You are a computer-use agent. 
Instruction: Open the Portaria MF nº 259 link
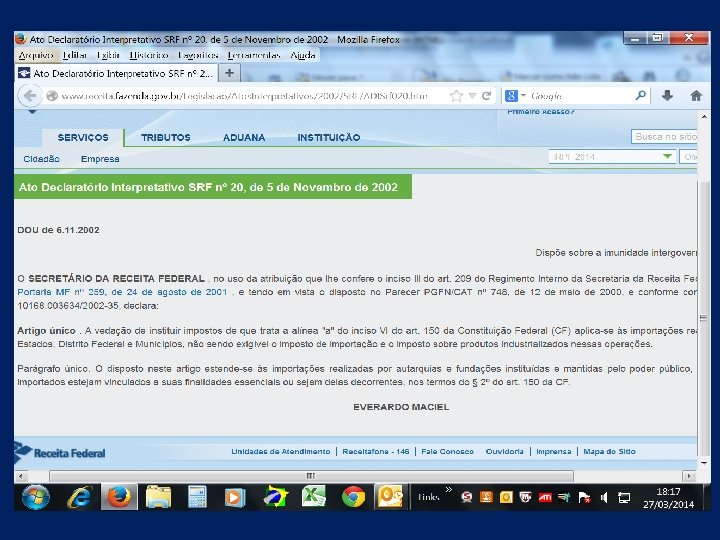point(122,292)
